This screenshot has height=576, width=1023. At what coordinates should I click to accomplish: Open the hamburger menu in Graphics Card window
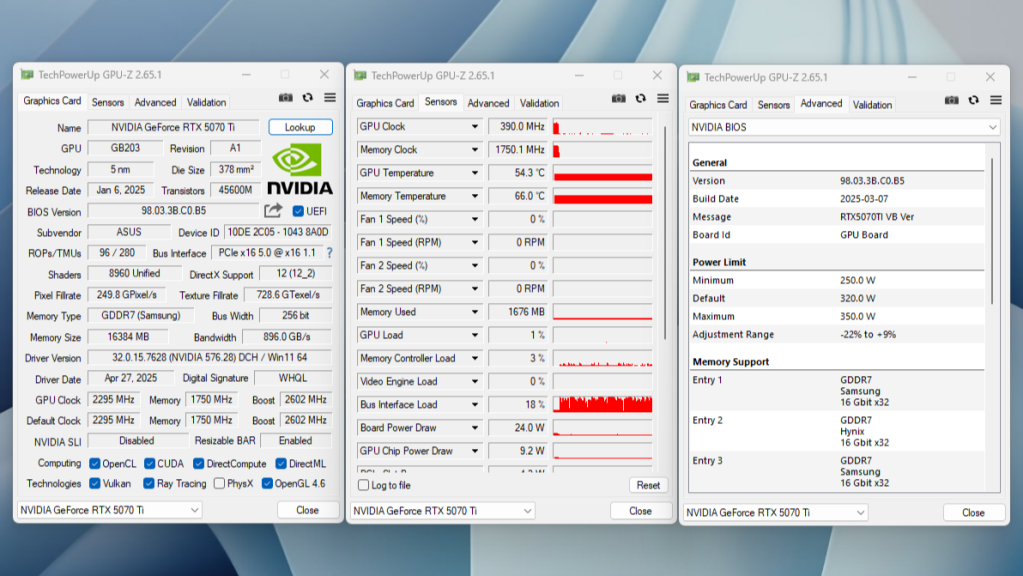pos(330,97)
